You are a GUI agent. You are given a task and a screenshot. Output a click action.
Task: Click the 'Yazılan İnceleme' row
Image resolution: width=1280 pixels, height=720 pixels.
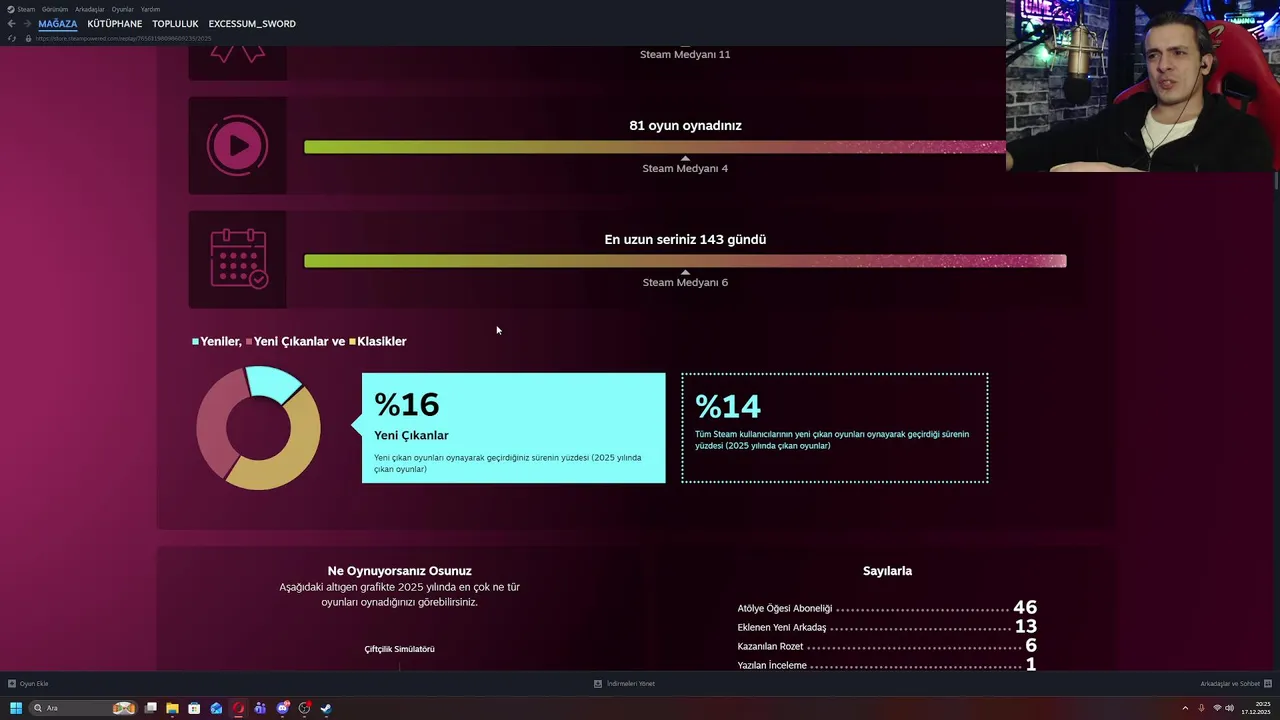[x=887, y=665]
